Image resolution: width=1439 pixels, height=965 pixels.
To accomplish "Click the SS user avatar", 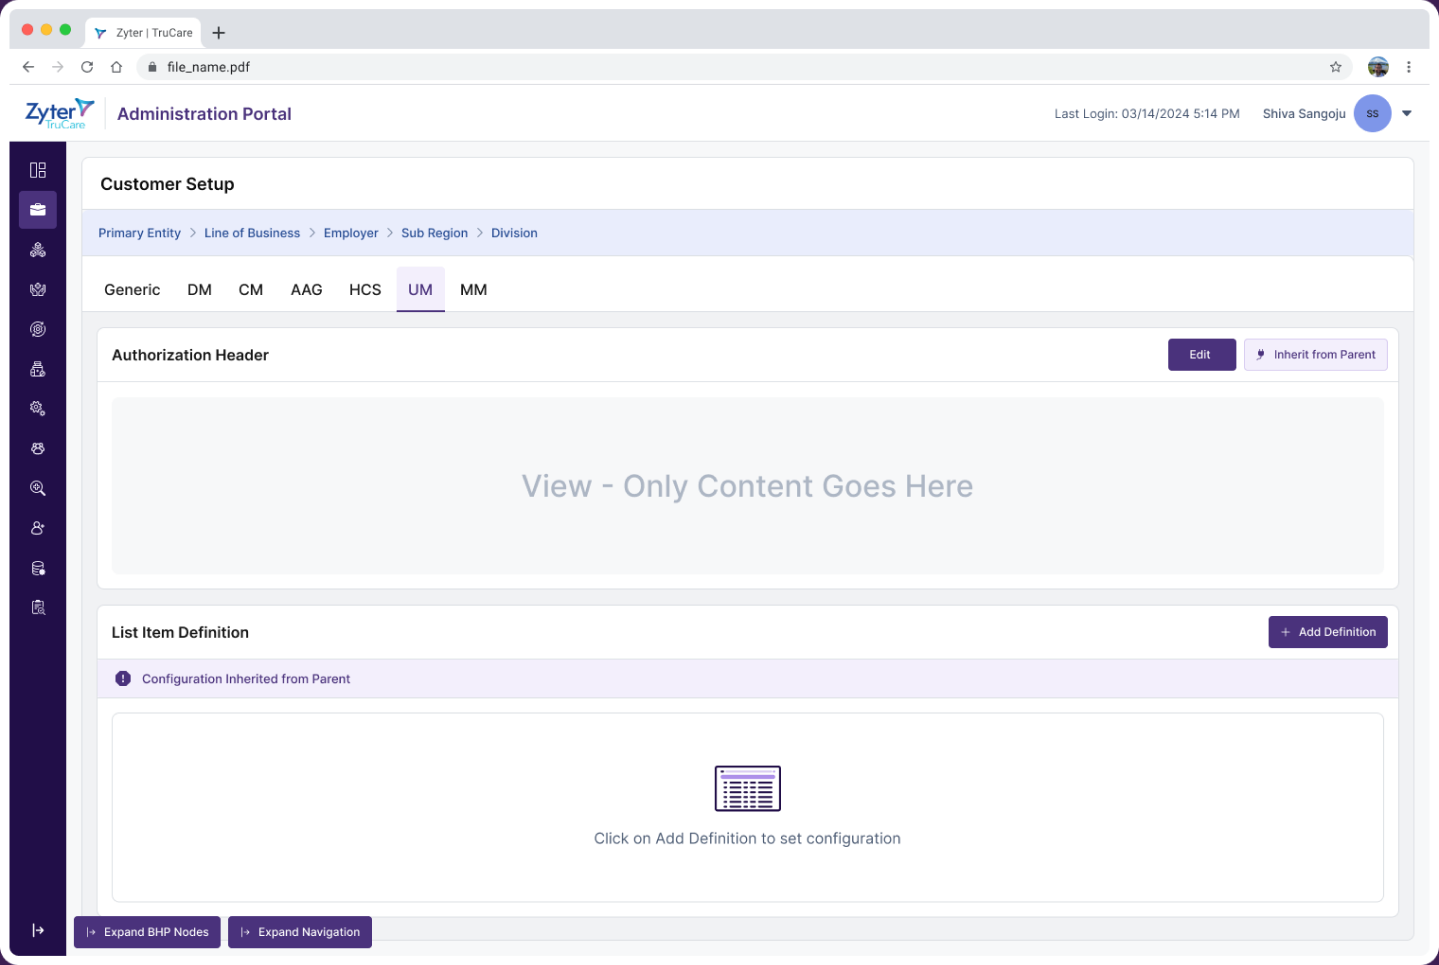I will [x=1372, y=113].
